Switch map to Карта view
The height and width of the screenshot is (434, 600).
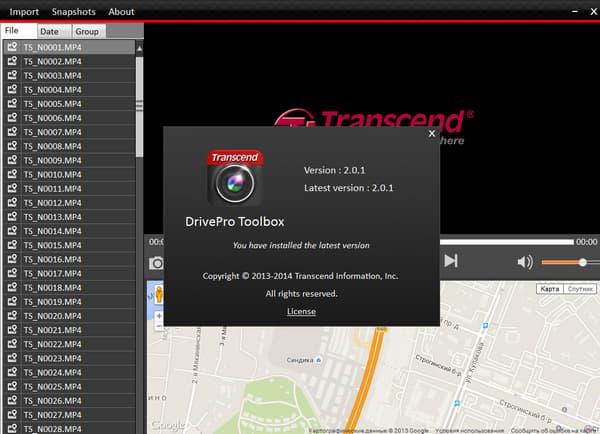(550, 289)
